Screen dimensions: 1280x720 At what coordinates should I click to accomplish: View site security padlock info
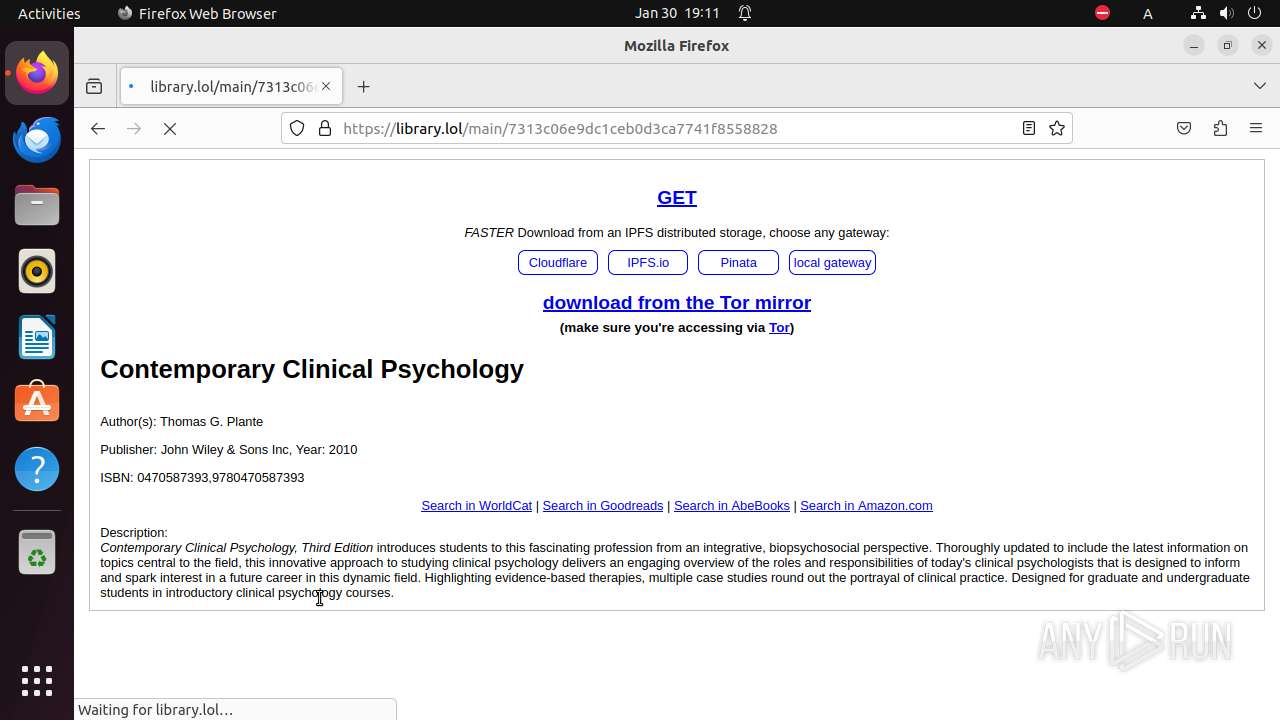click(324, 129)
